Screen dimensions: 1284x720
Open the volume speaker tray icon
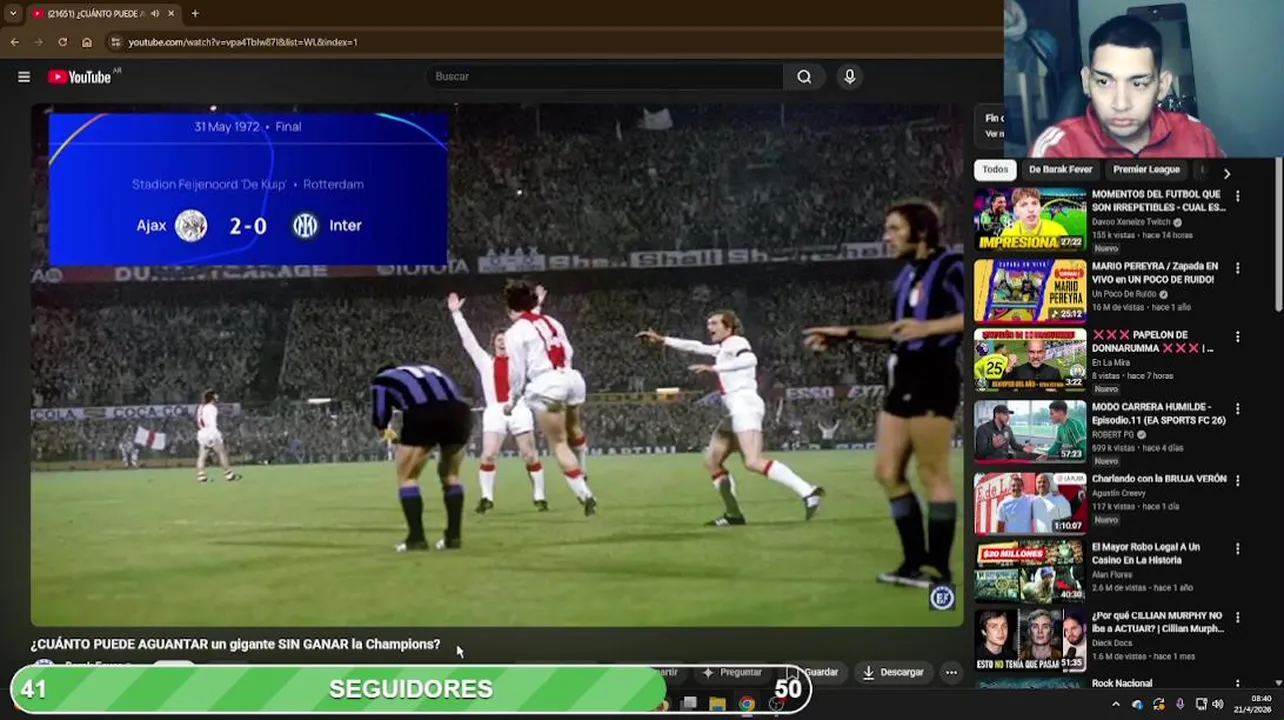(1218, 704)
